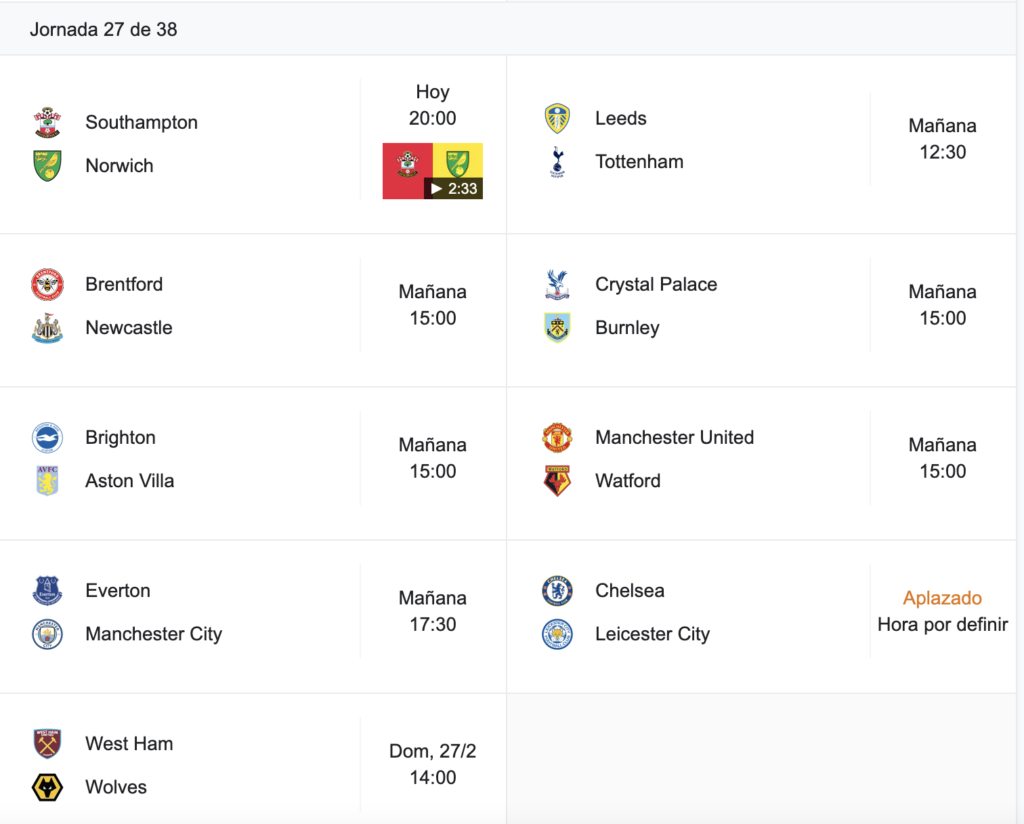Select the Burnley team name

(627, 327)
